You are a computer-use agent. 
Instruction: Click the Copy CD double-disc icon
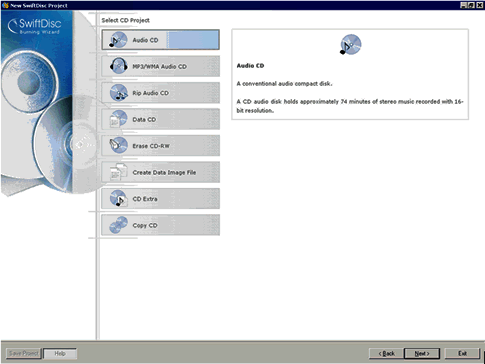pos(119,225)
